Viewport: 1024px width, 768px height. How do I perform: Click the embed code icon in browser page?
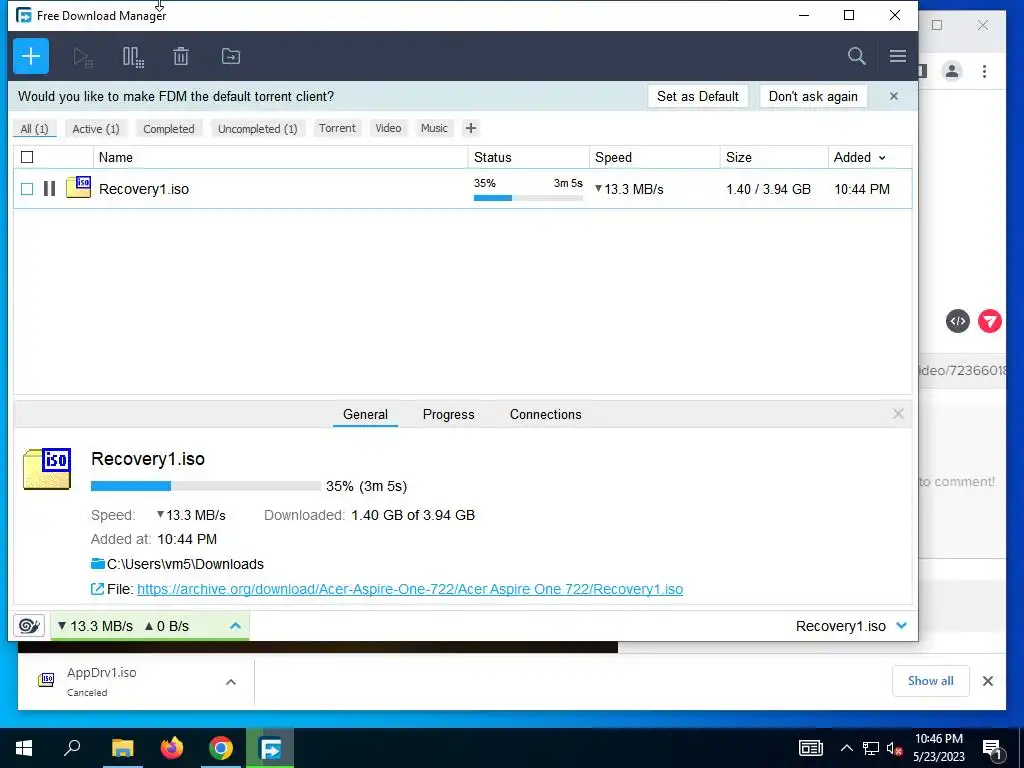tap(958, 321)
